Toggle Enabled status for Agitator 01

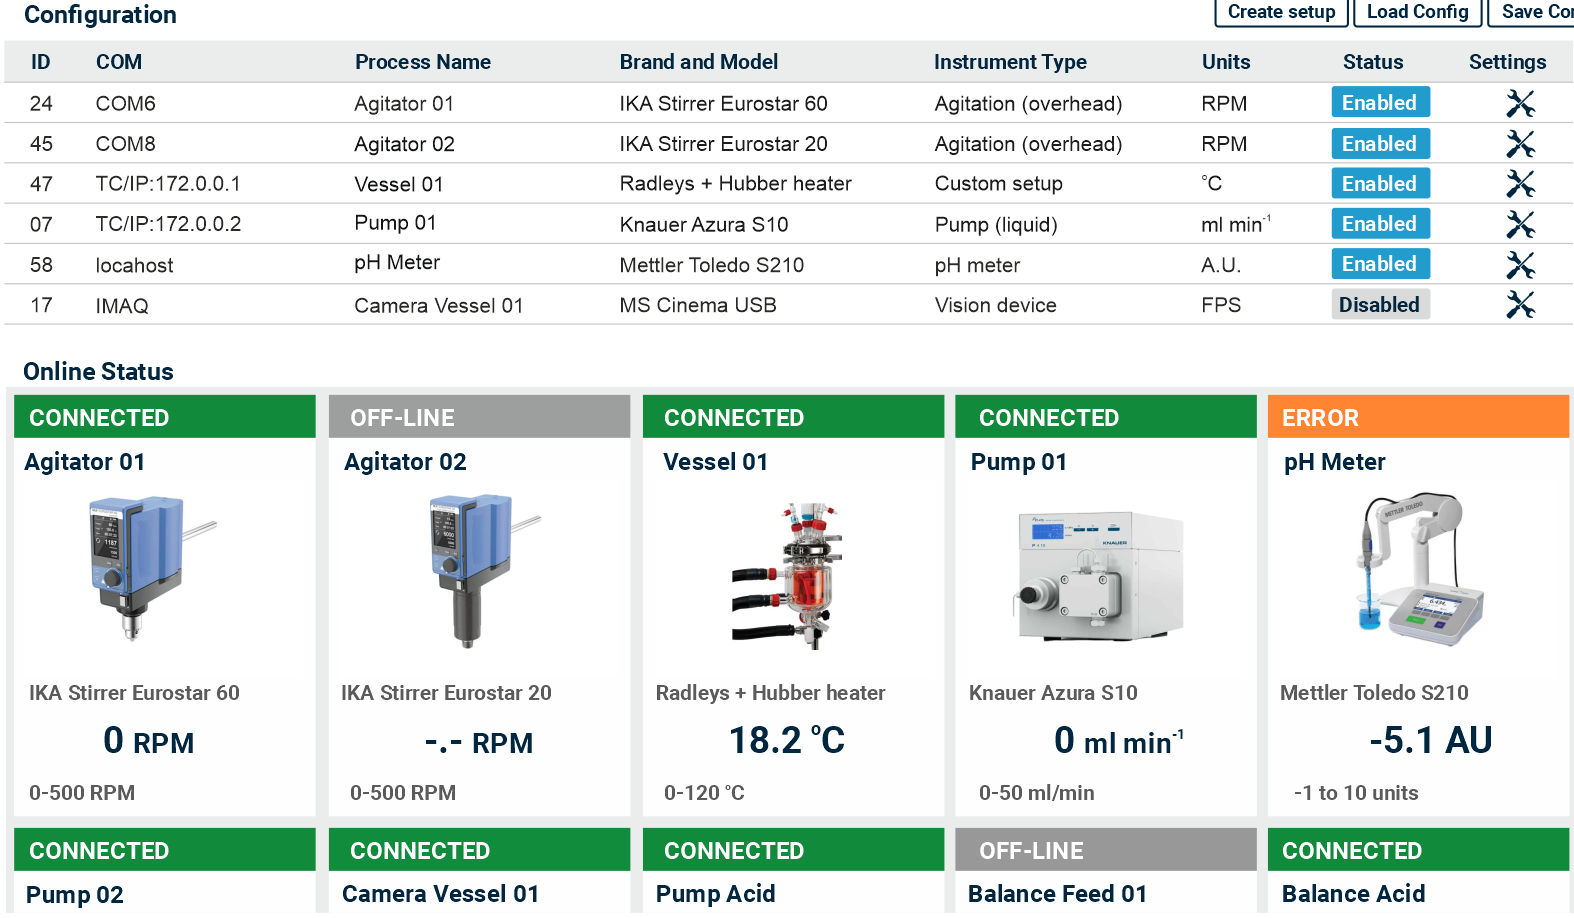[1379, 103]
